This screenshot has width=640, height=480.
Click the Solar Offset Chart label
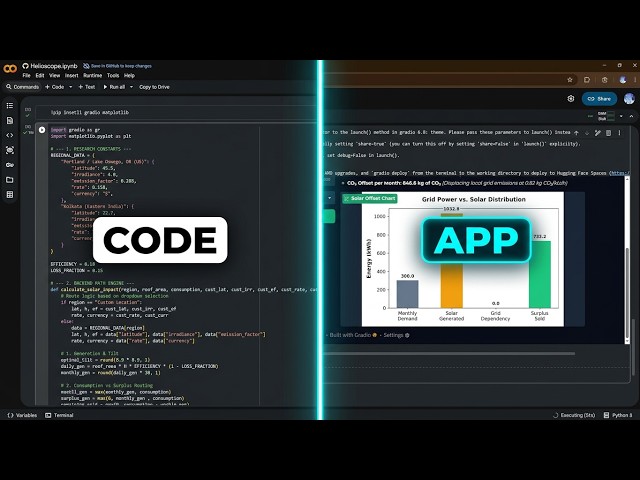click(x=370, y=198)
